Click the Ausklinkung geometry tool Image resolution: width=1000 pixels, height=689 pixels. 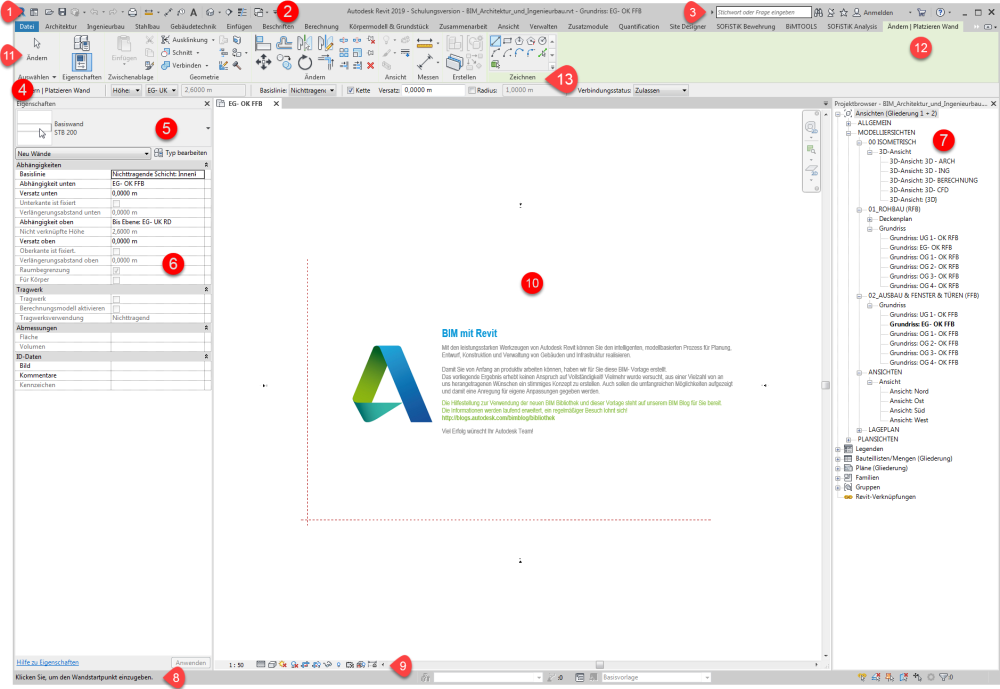[184, 40]
